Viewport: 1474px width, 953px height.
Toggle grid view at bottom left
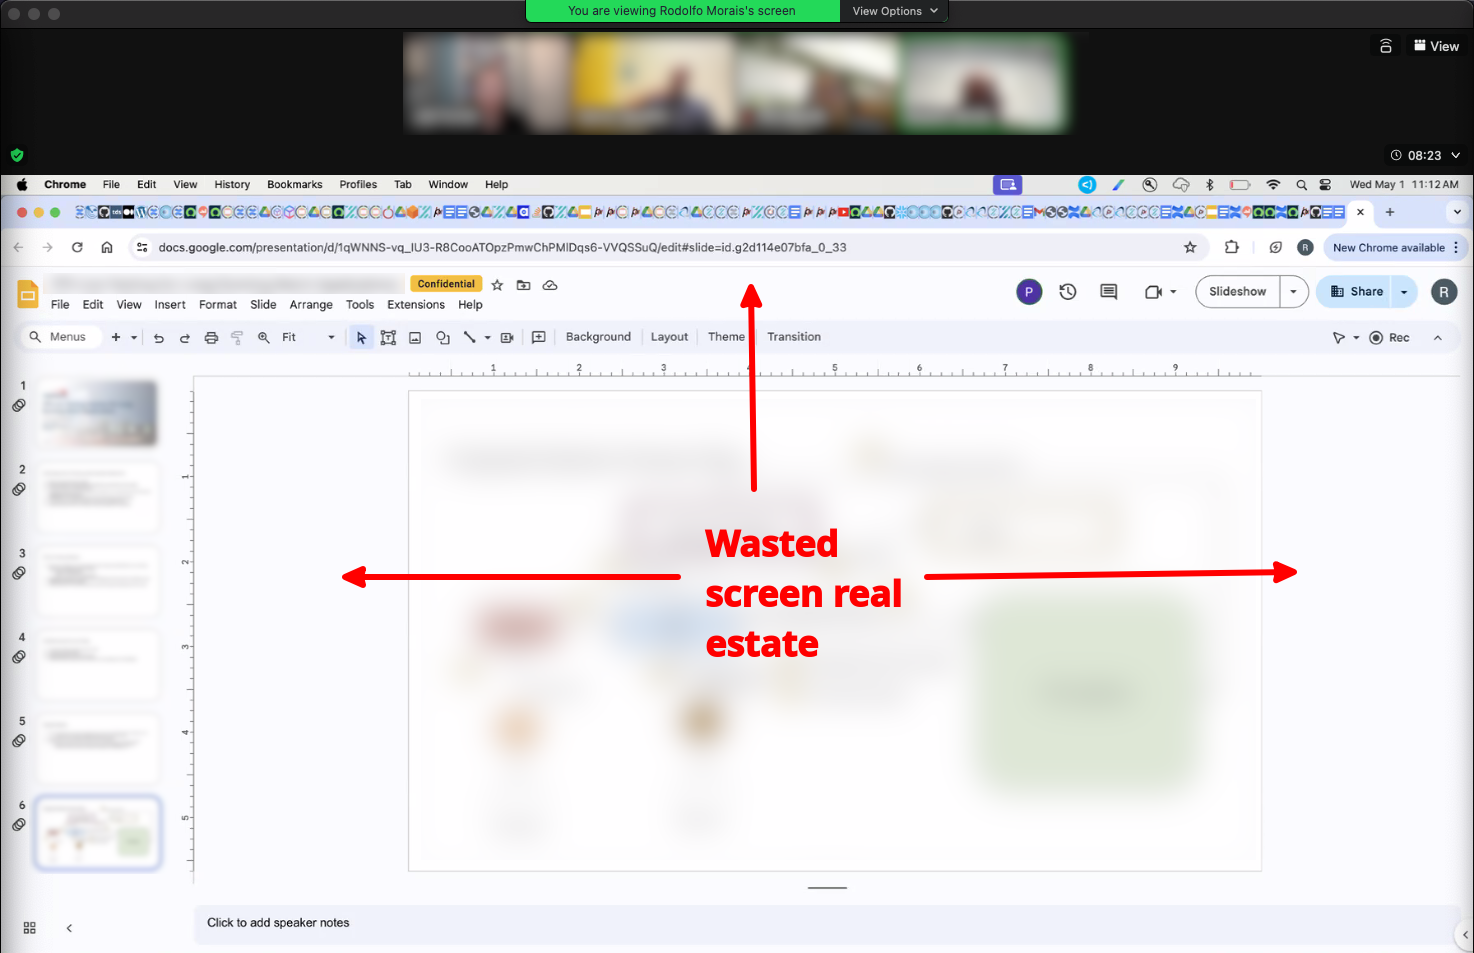pyautogui.click(x=30, y=928)
